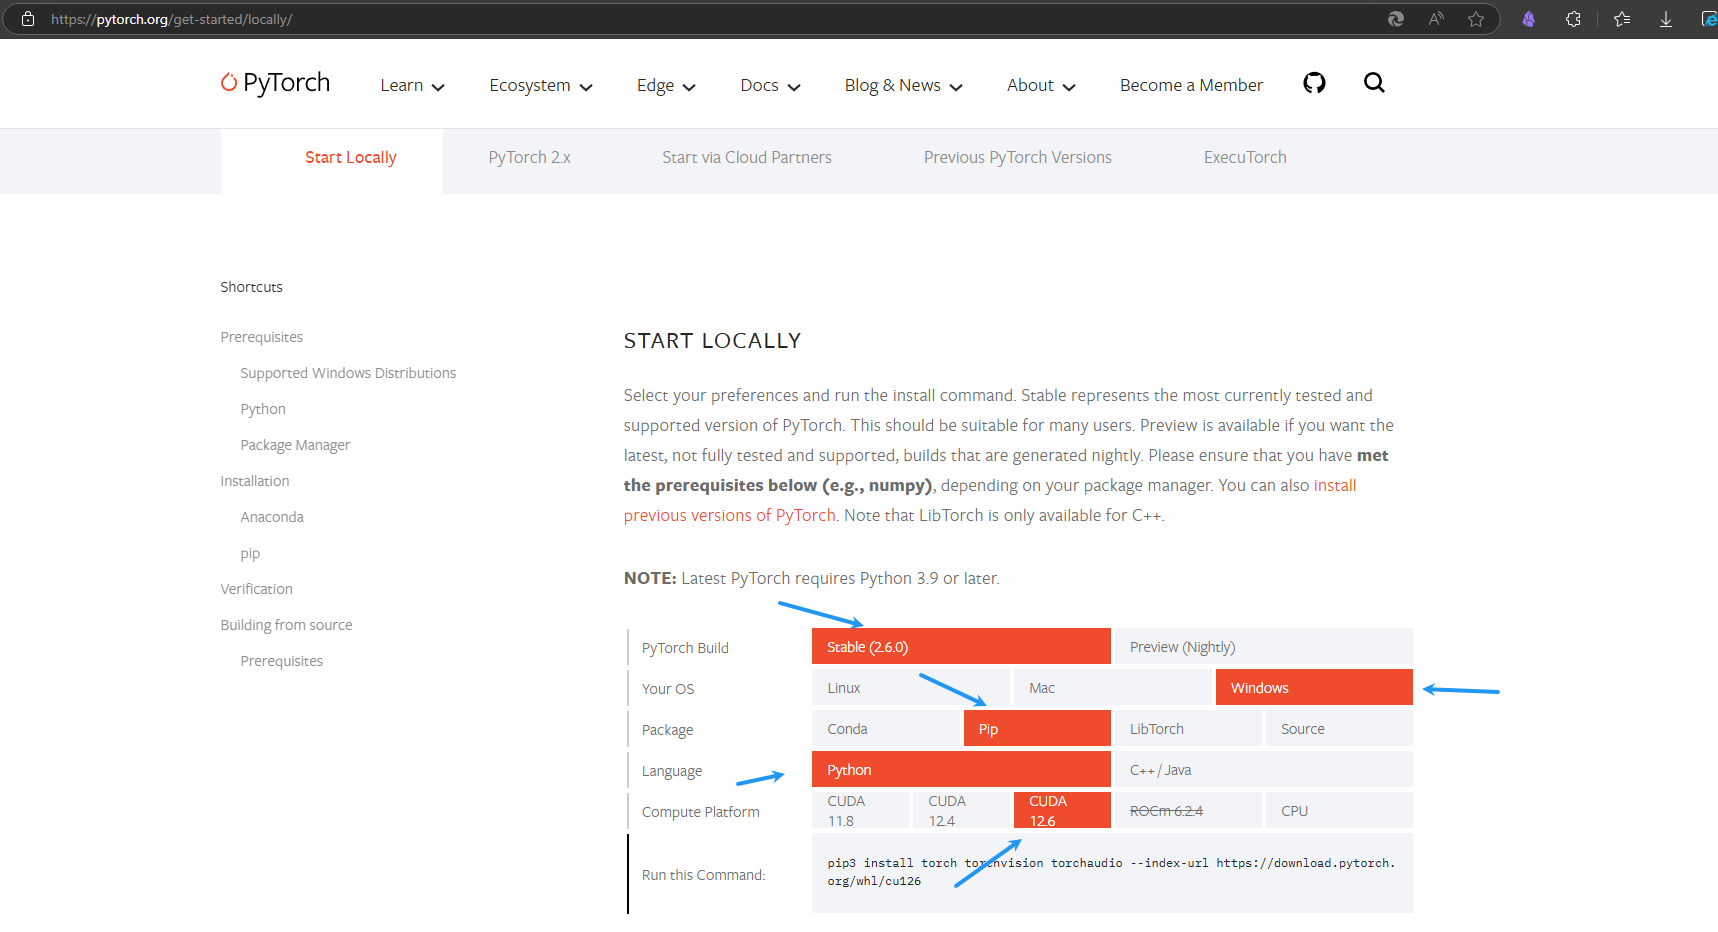Jump to Verification shortcut
Image resolution: width=1718 pixels, height=932 pixels.
(257, 589)
